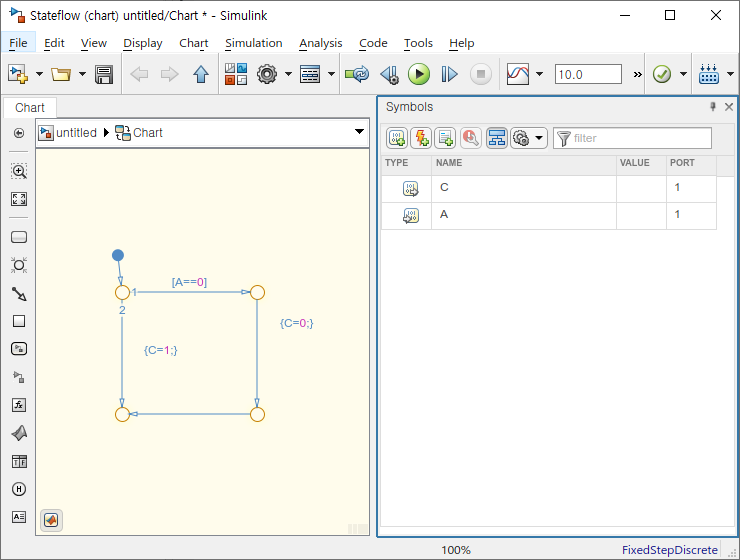740x560 pixels.
Task: Open the Analysis menu
Action: [320, 43]
